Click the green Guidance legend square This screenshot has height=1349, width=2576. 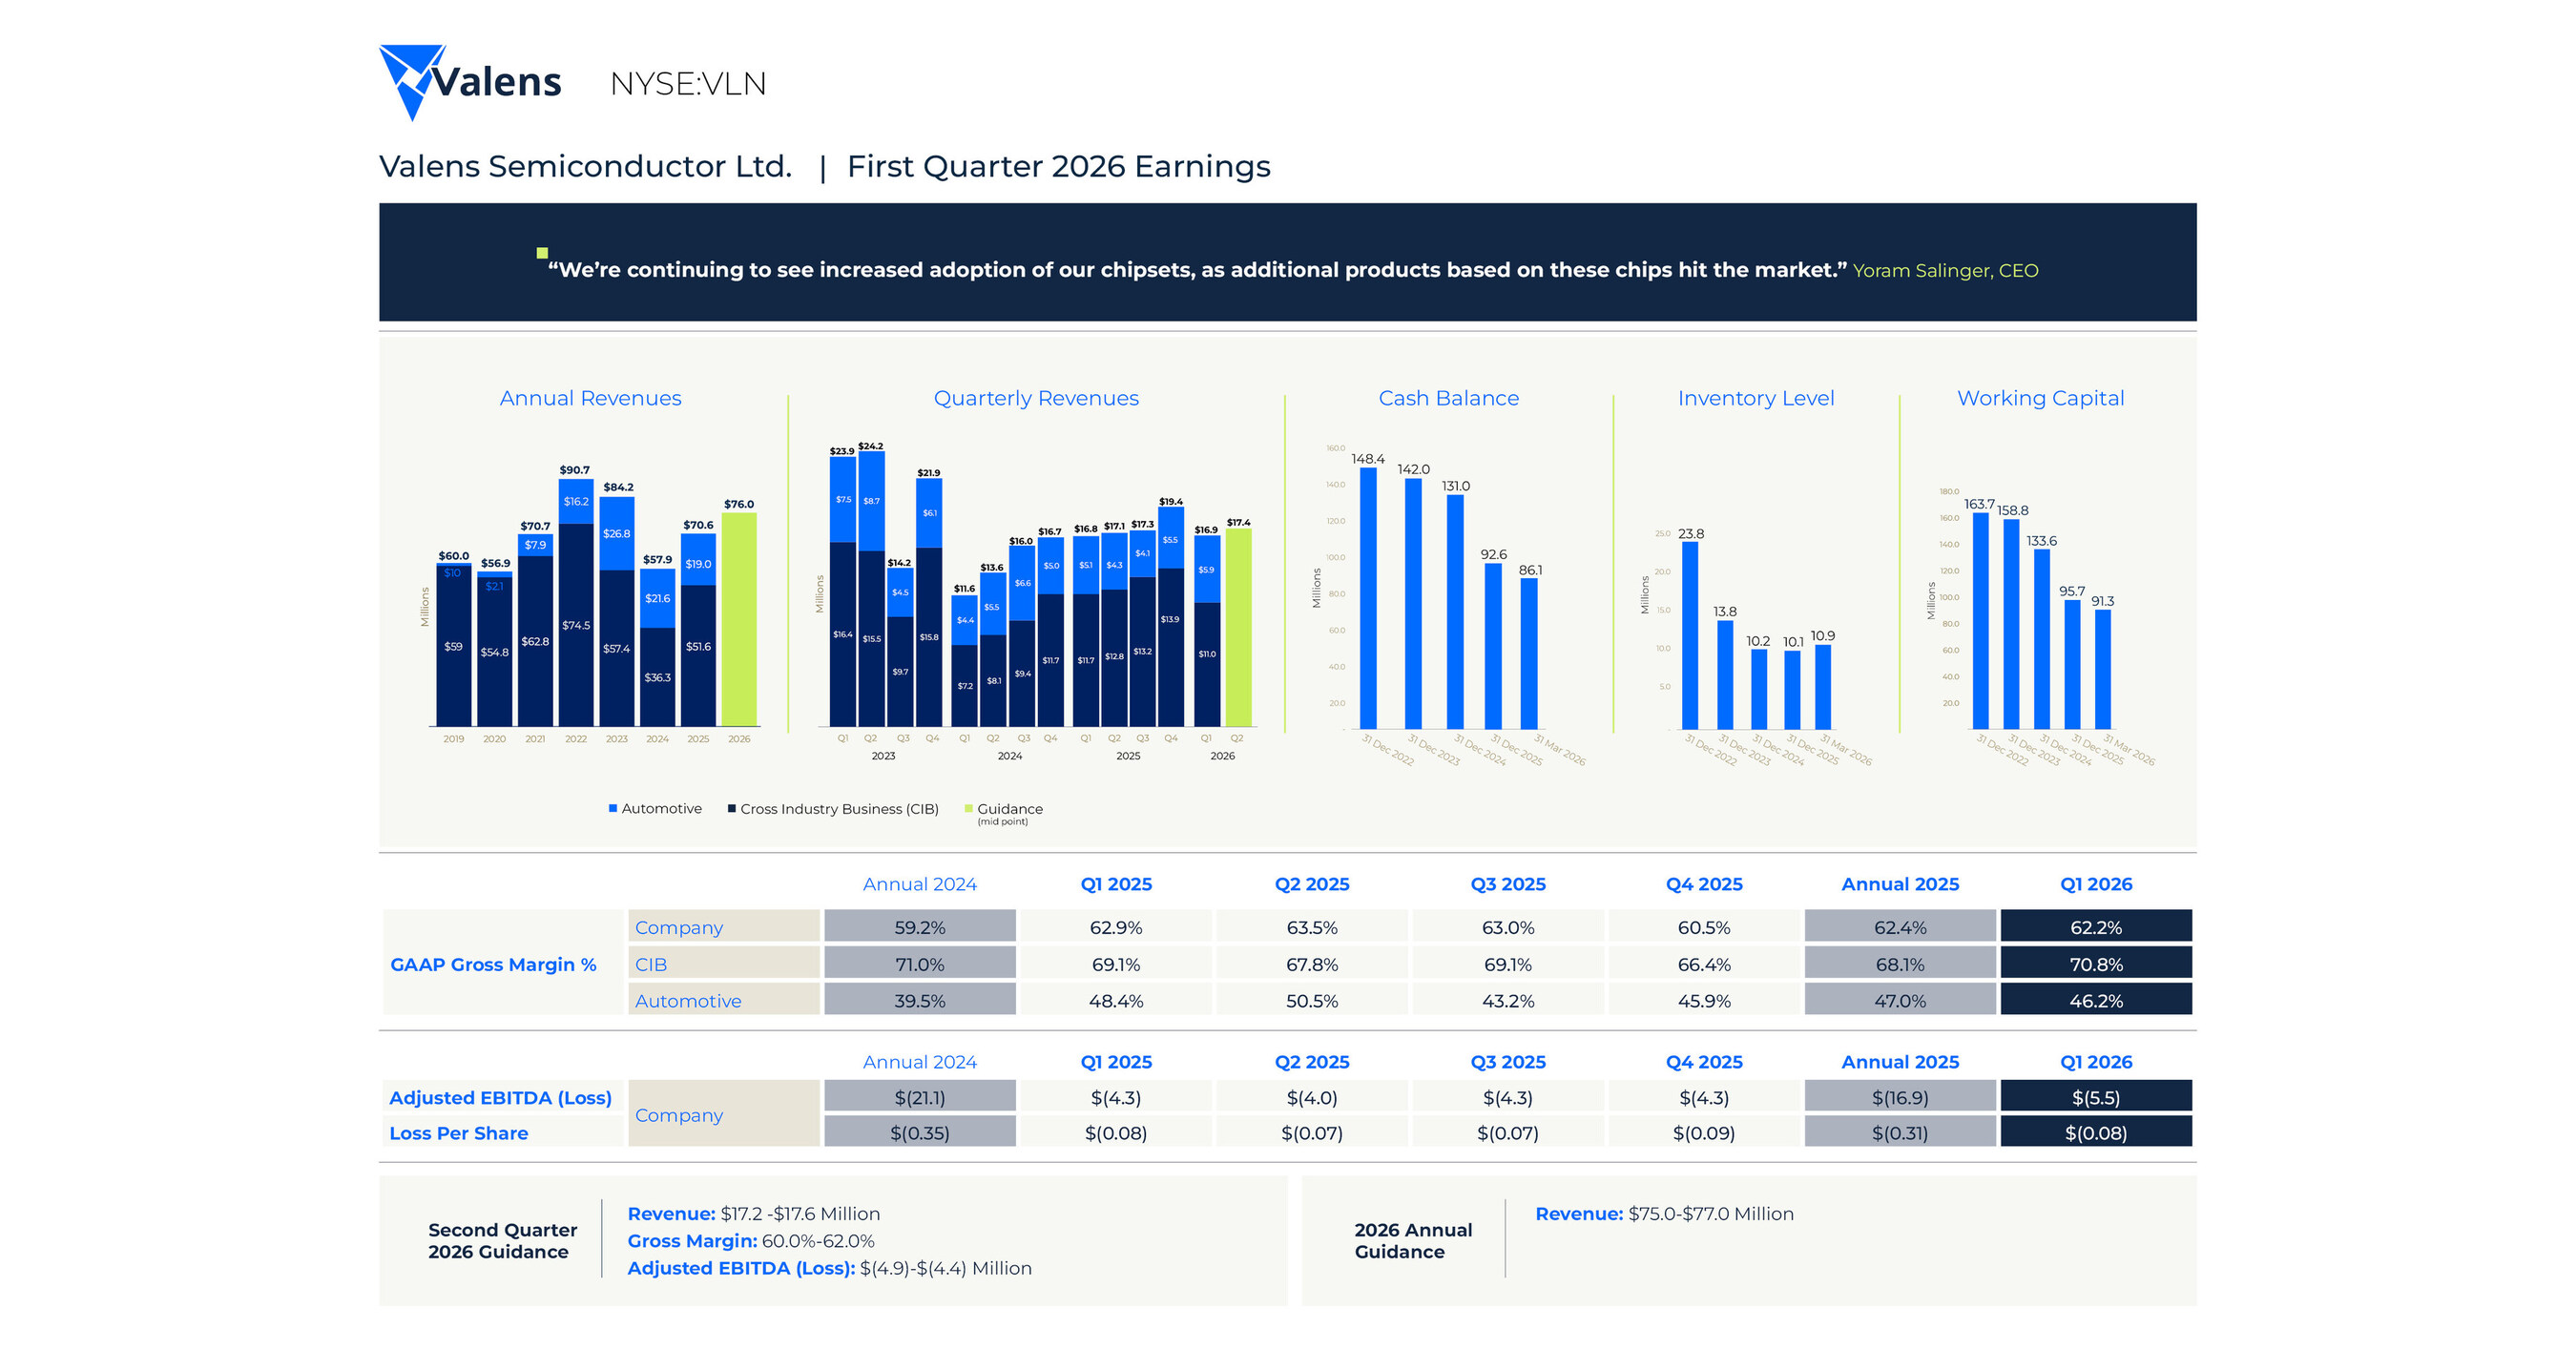coord(968,808)
